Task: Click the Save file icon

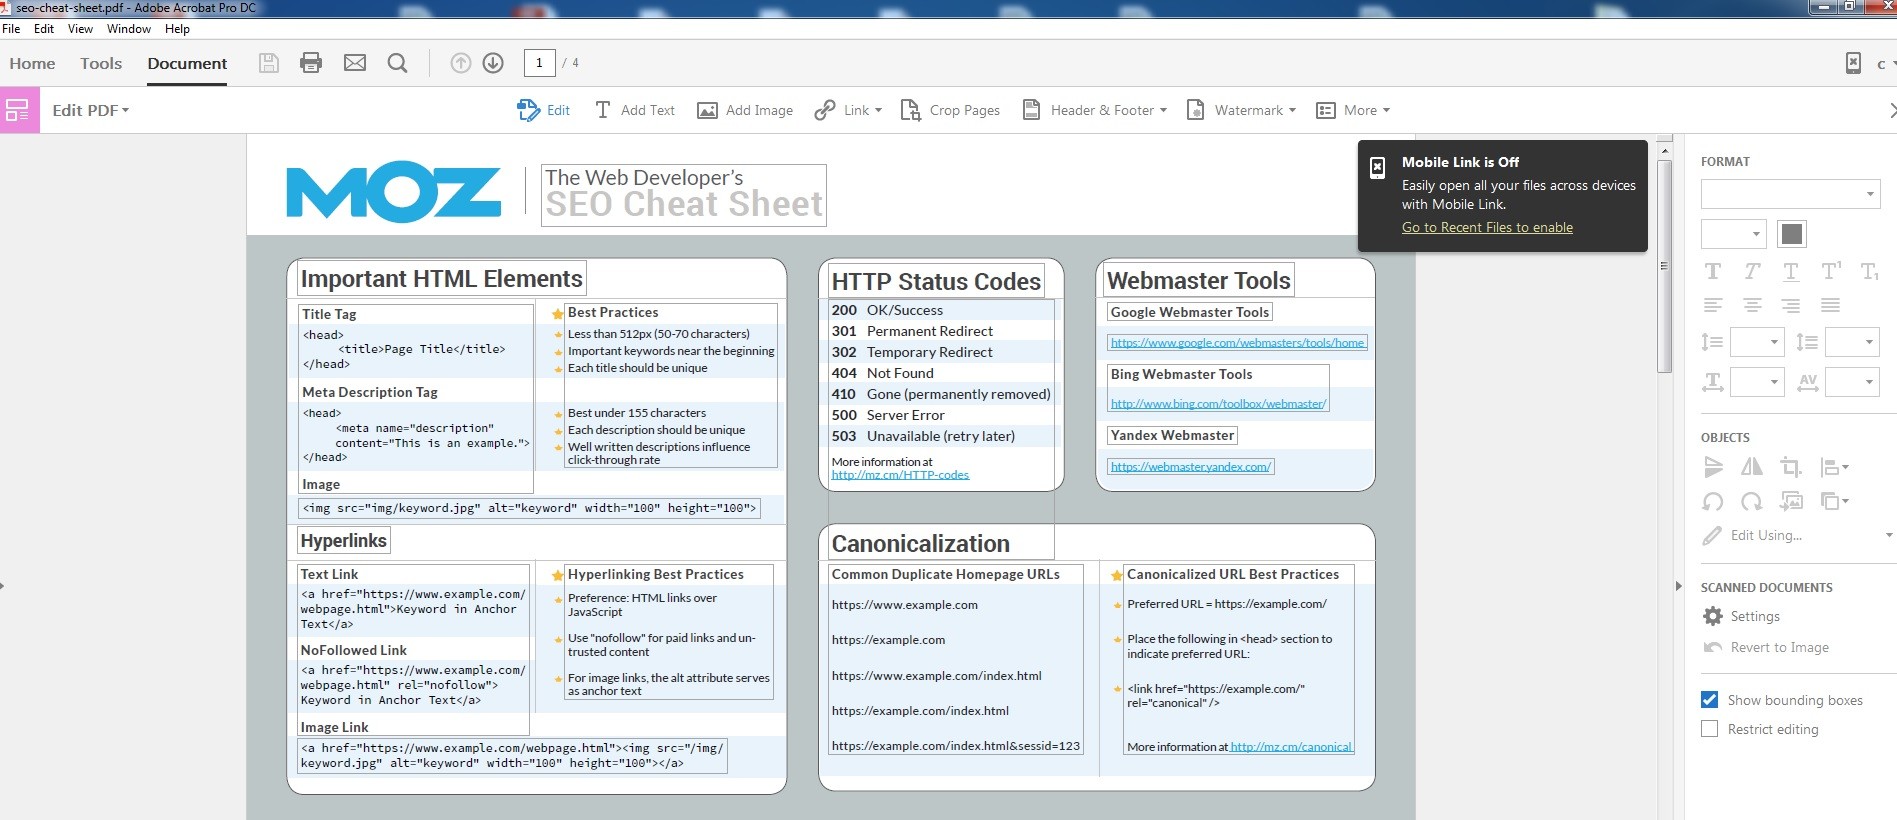Action: [268, 63]
